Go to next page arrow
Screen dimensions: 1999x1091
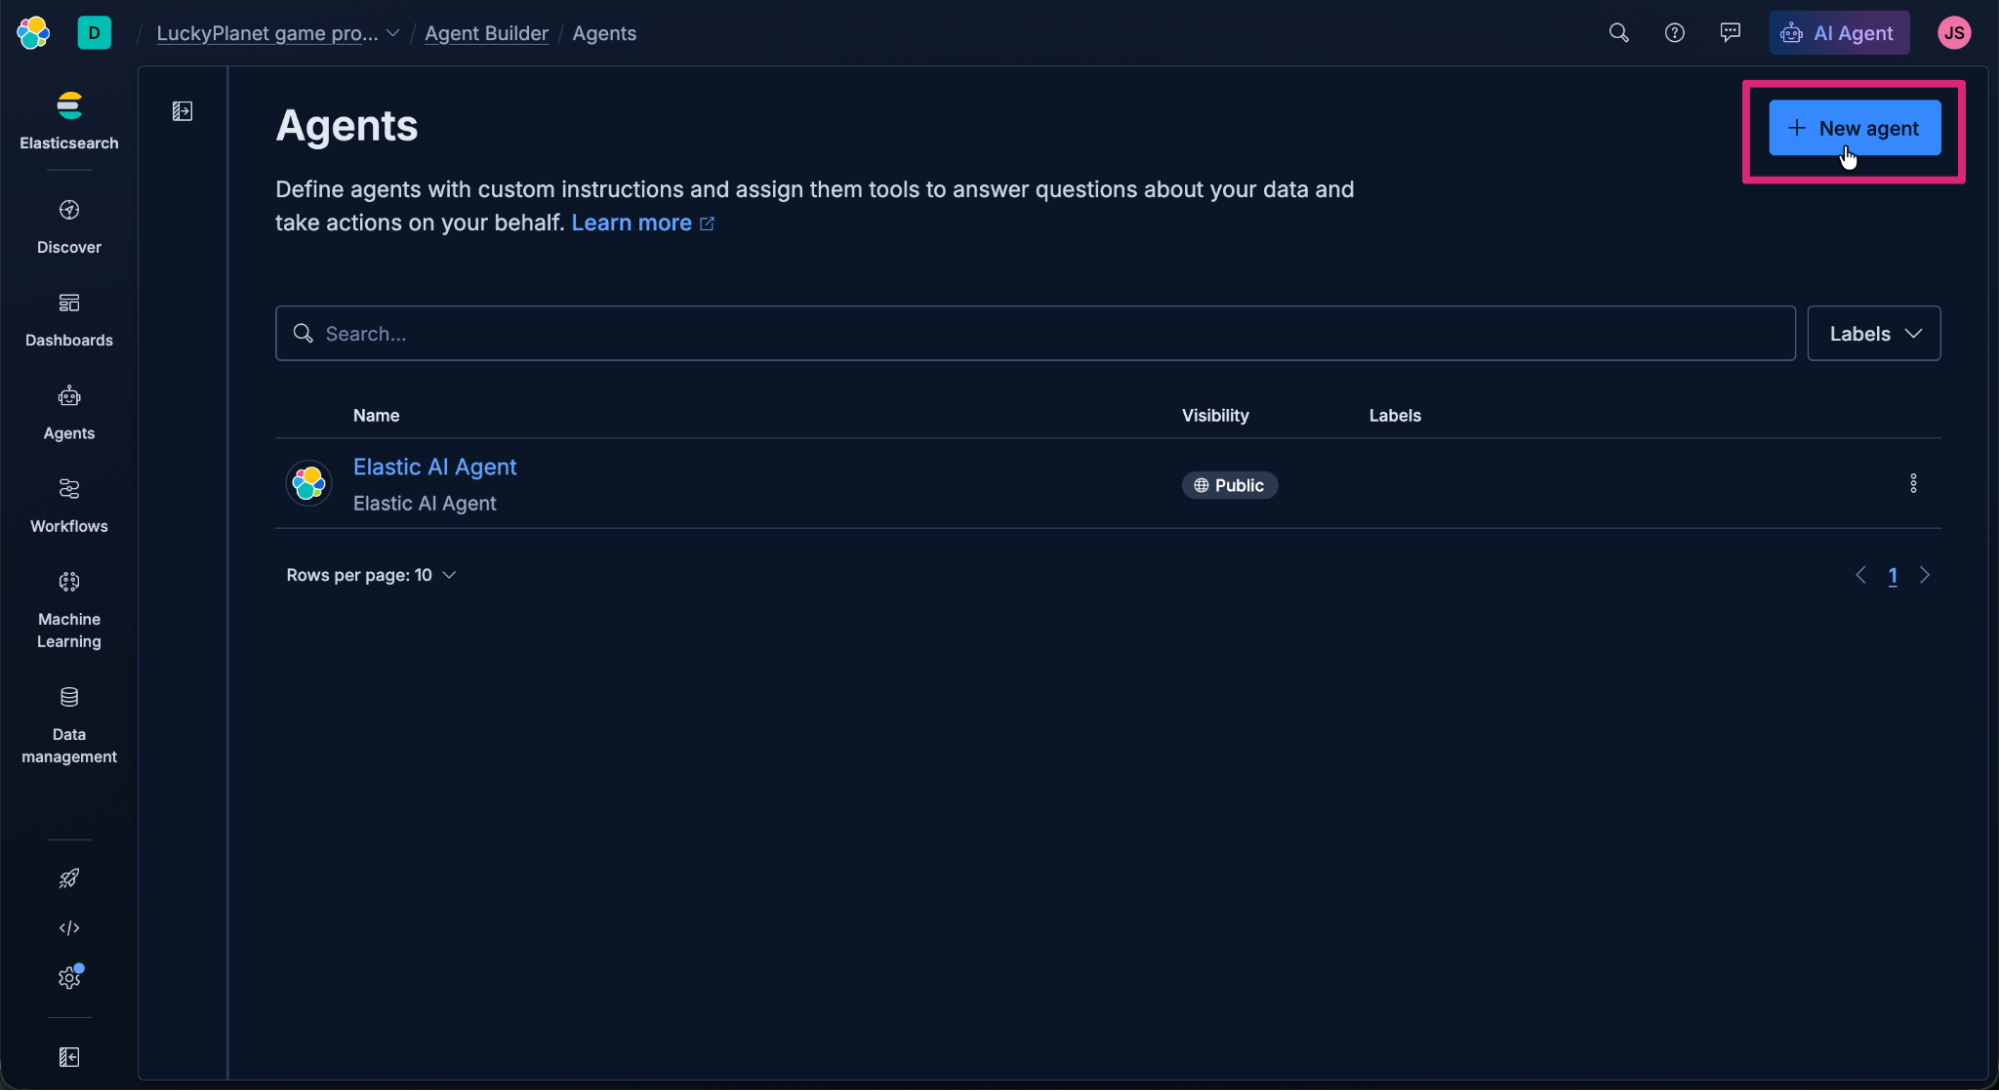click(x=1924, y=575)
